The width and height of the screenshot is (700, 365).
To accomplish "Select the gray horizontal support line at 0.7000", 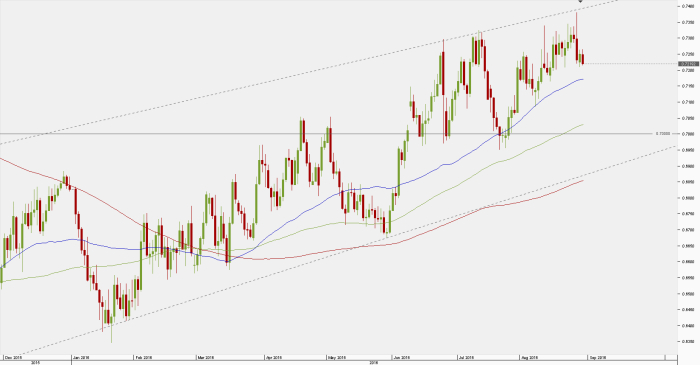I will [x=326, y=133].
